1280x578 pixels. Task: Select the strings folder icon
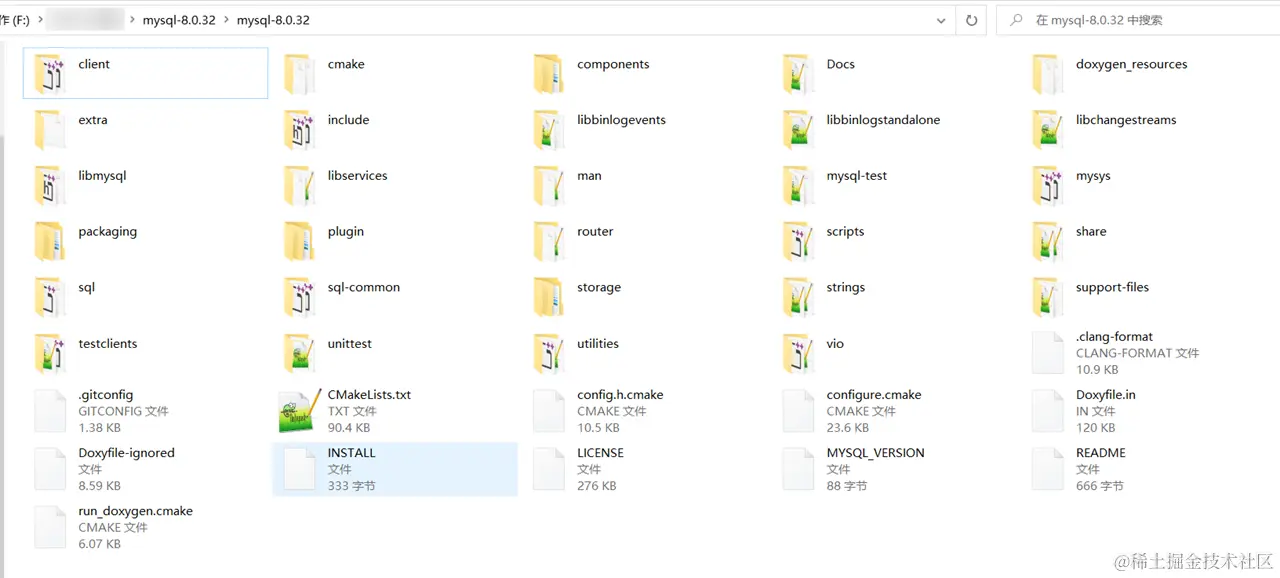point(798,298)
